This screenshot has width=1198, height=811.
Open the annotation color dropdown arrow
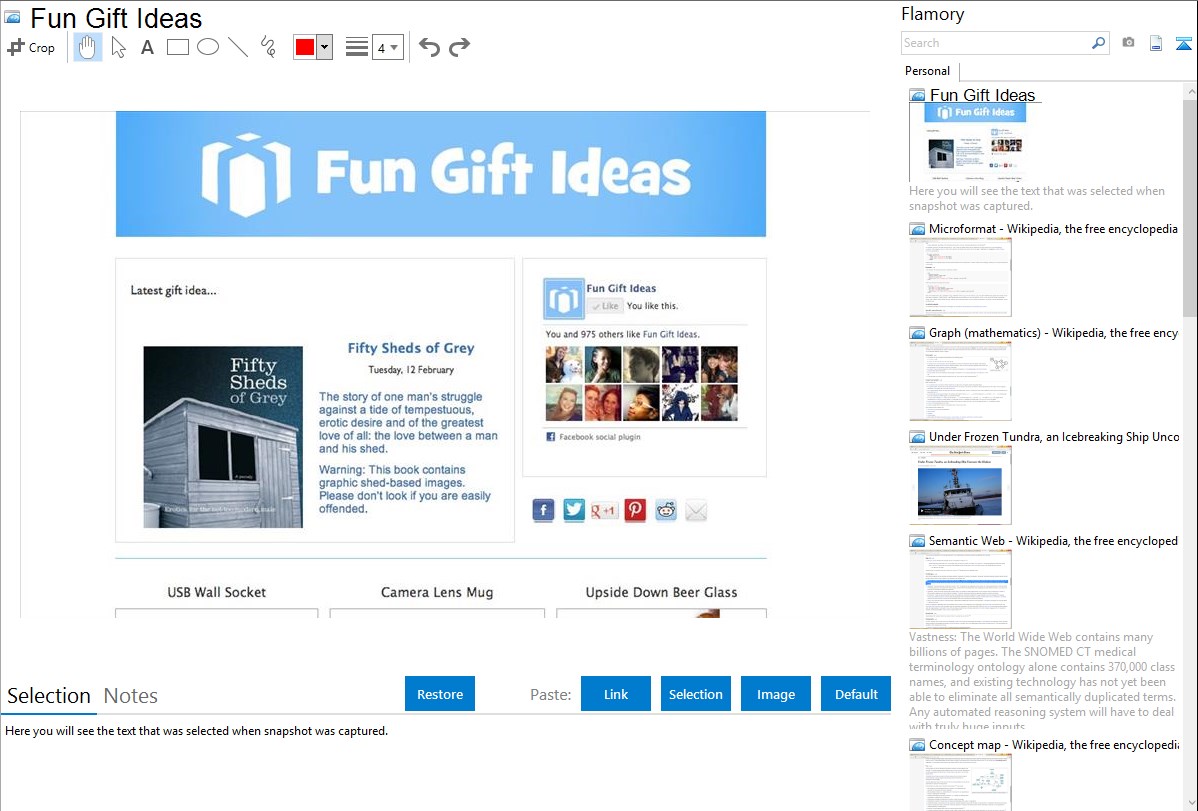click(x=325, y=47)
